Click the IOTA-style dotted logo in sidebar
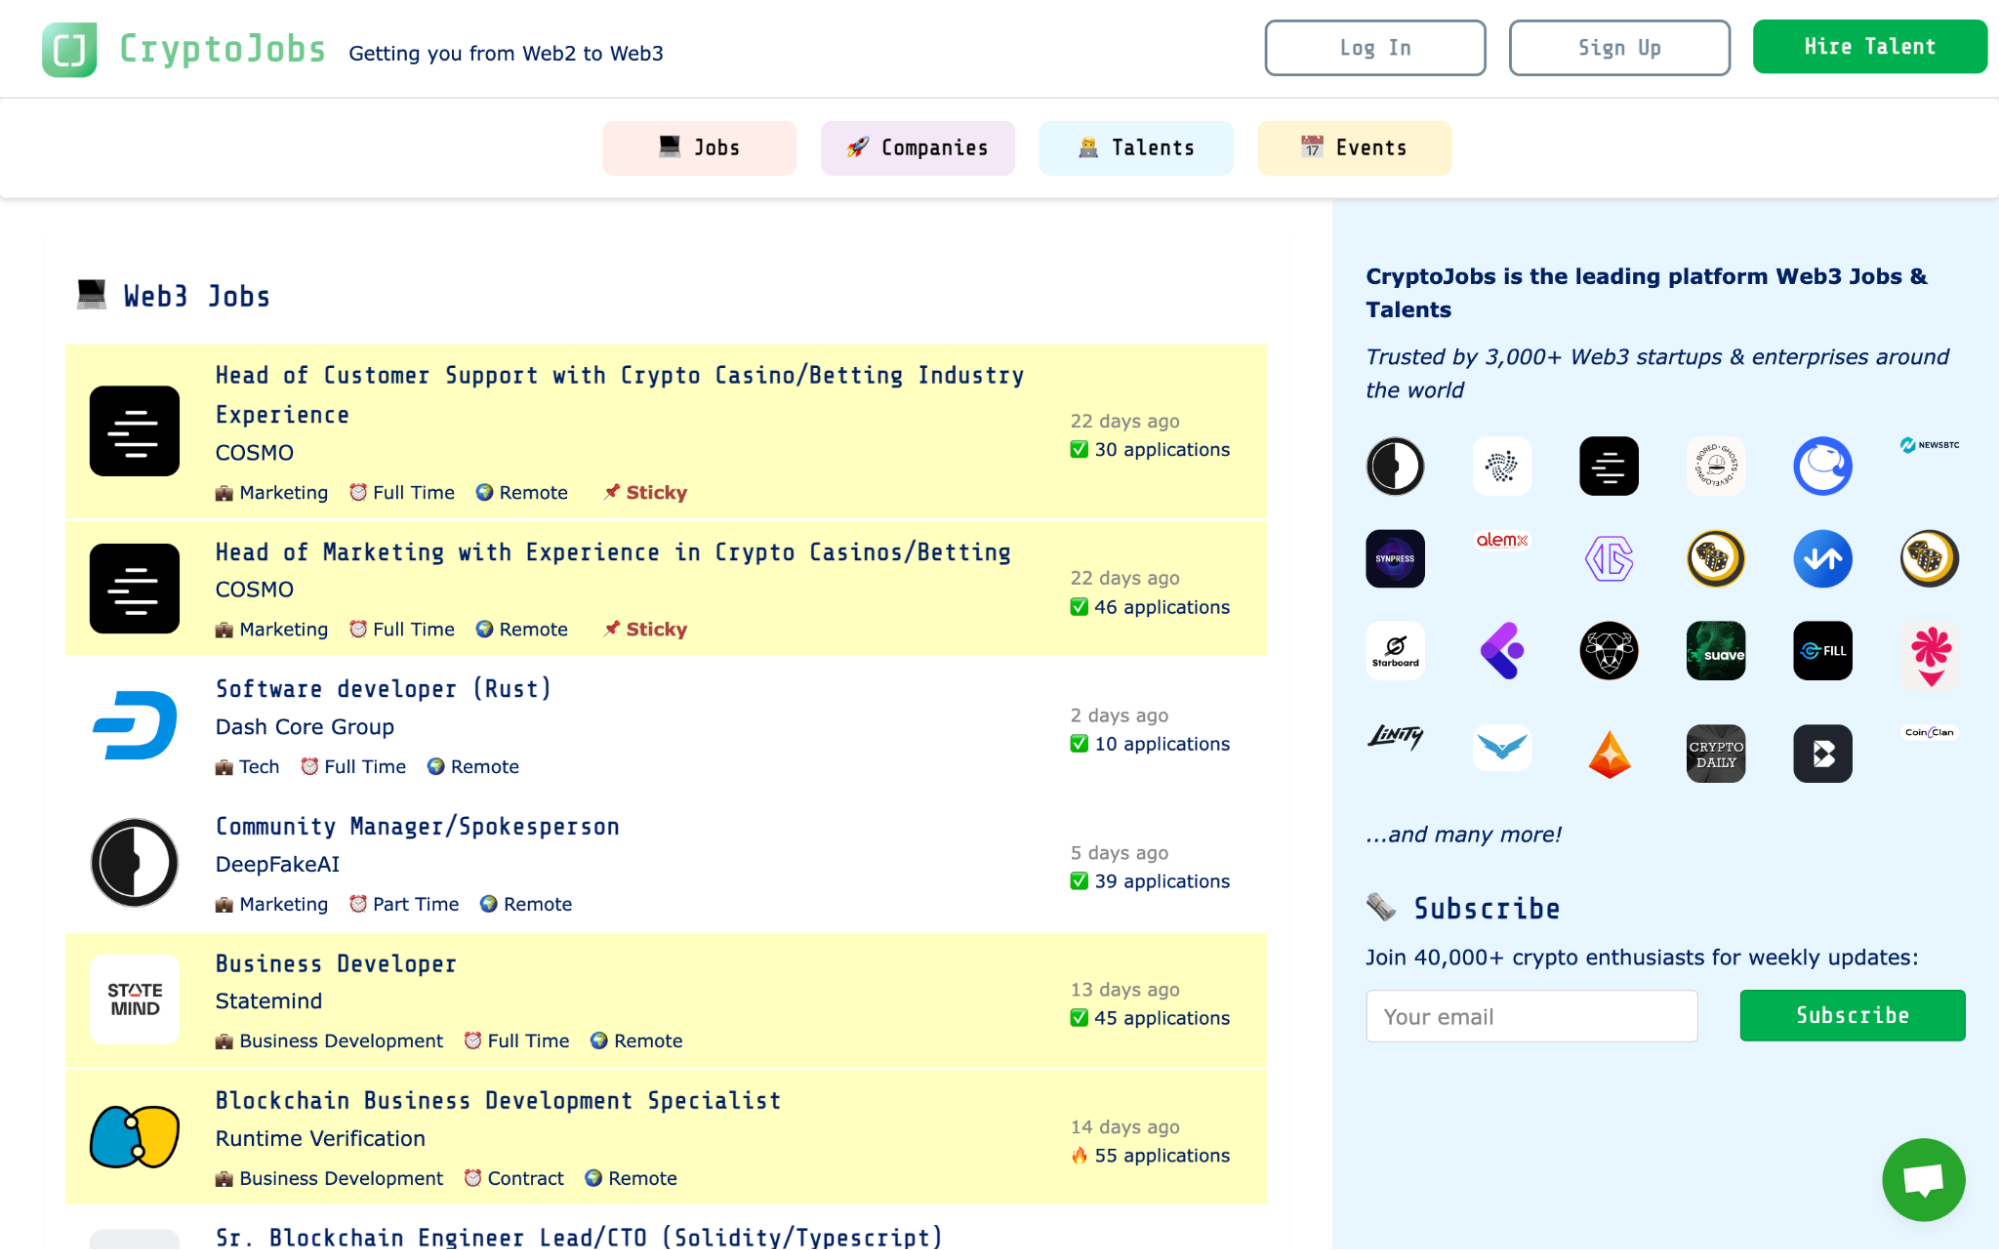This screenshot has width=1999, height=1250. 1502,466
